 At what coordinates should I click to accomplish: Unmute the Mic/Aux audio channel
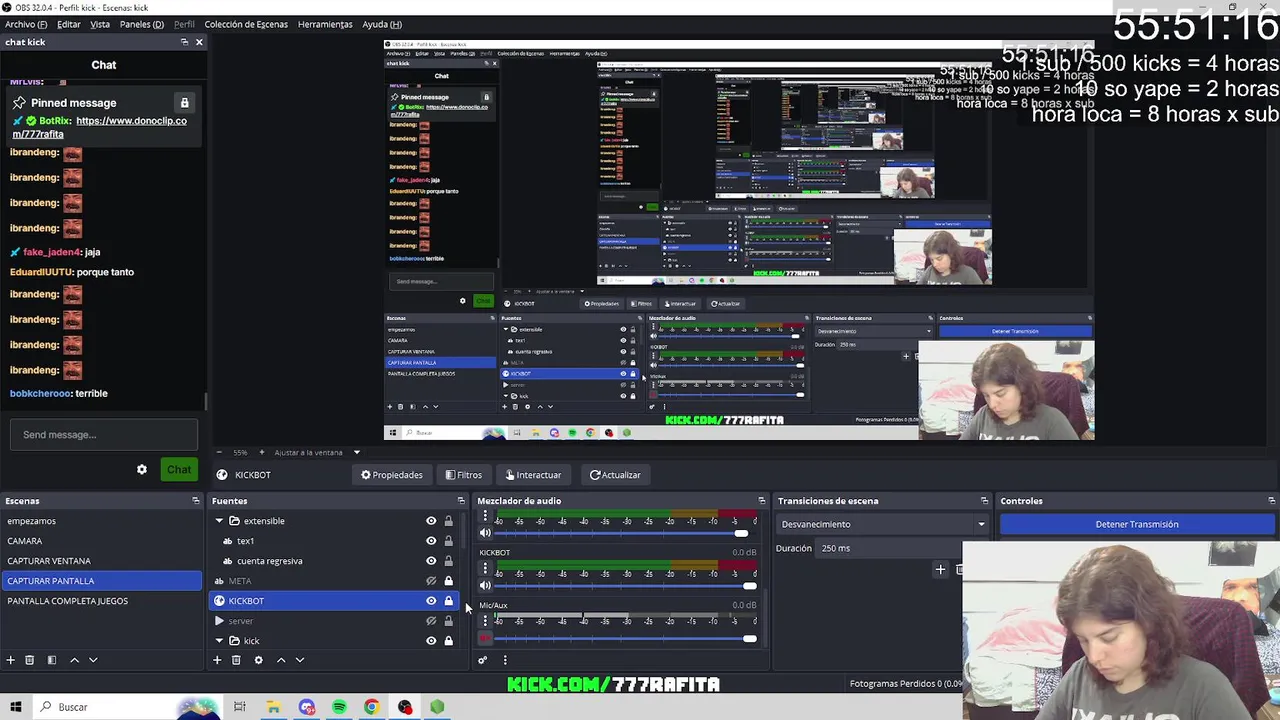(486, 638)
